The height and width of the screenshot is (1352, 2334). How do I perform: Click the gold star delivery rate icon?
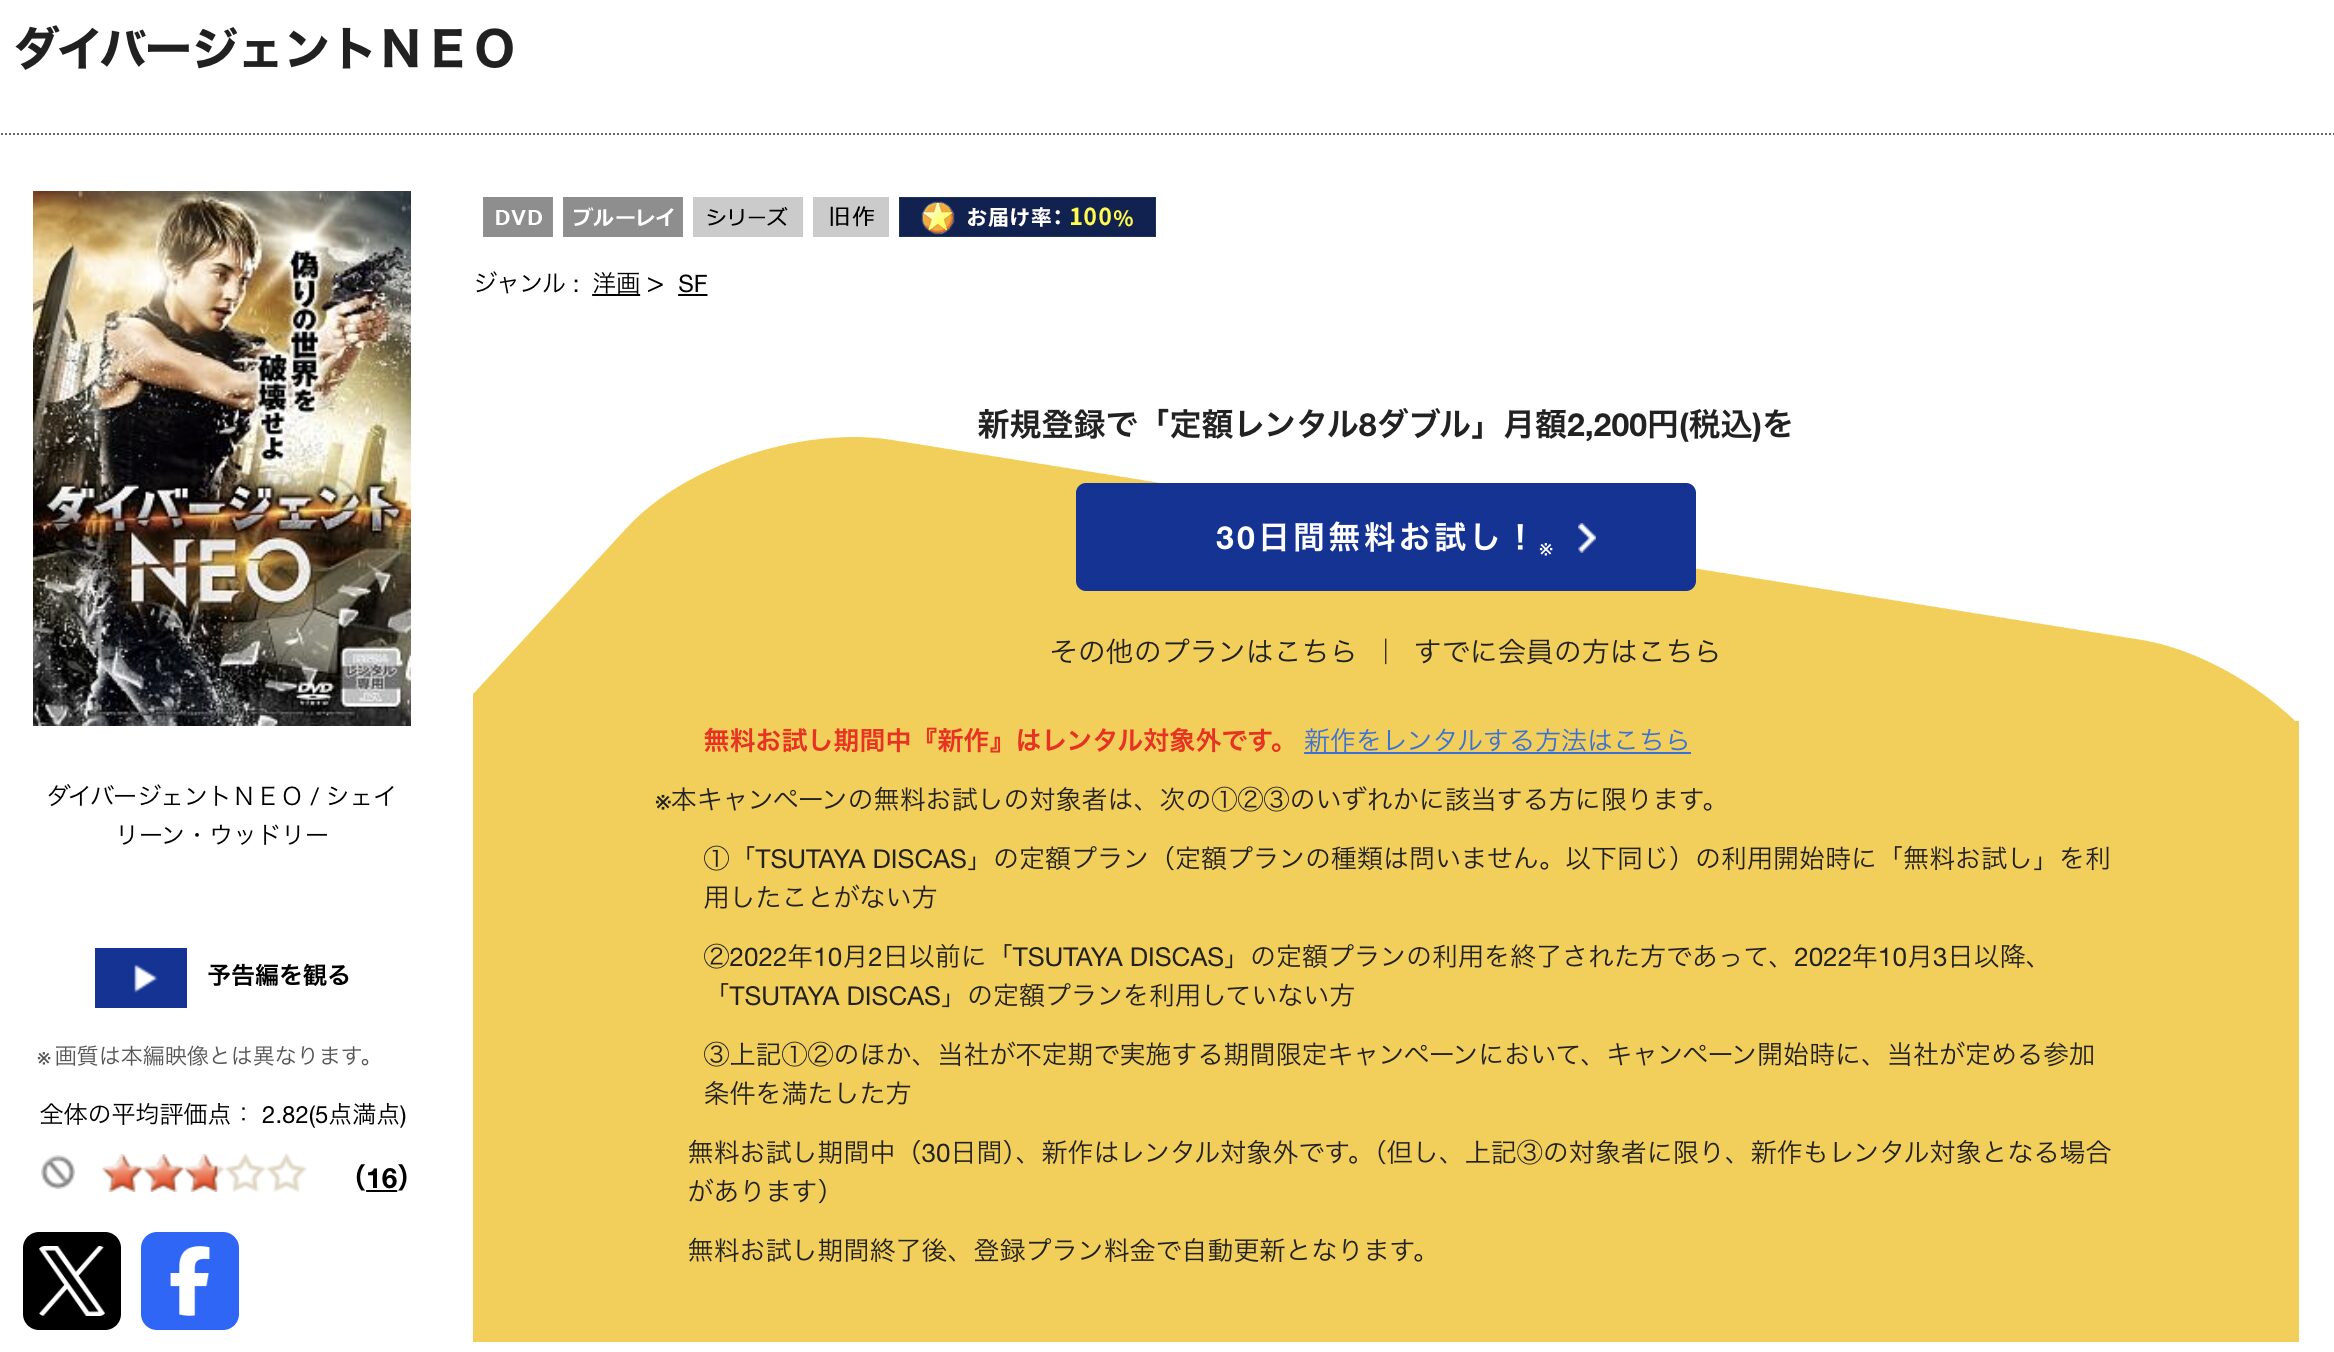(937, 217)
